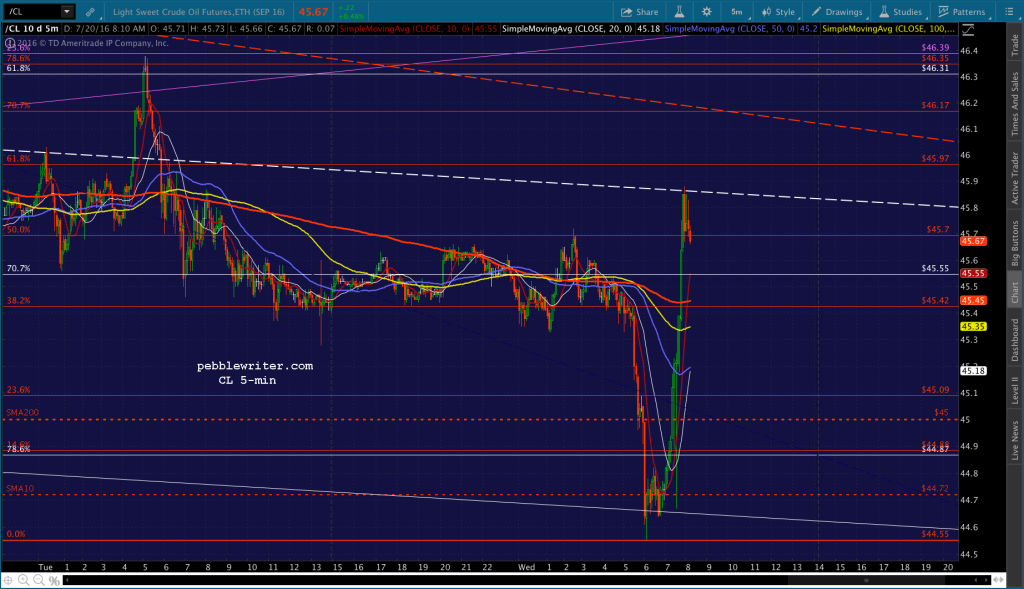Click the 45.55 price bubble on axis

click(x=973, y=273)
